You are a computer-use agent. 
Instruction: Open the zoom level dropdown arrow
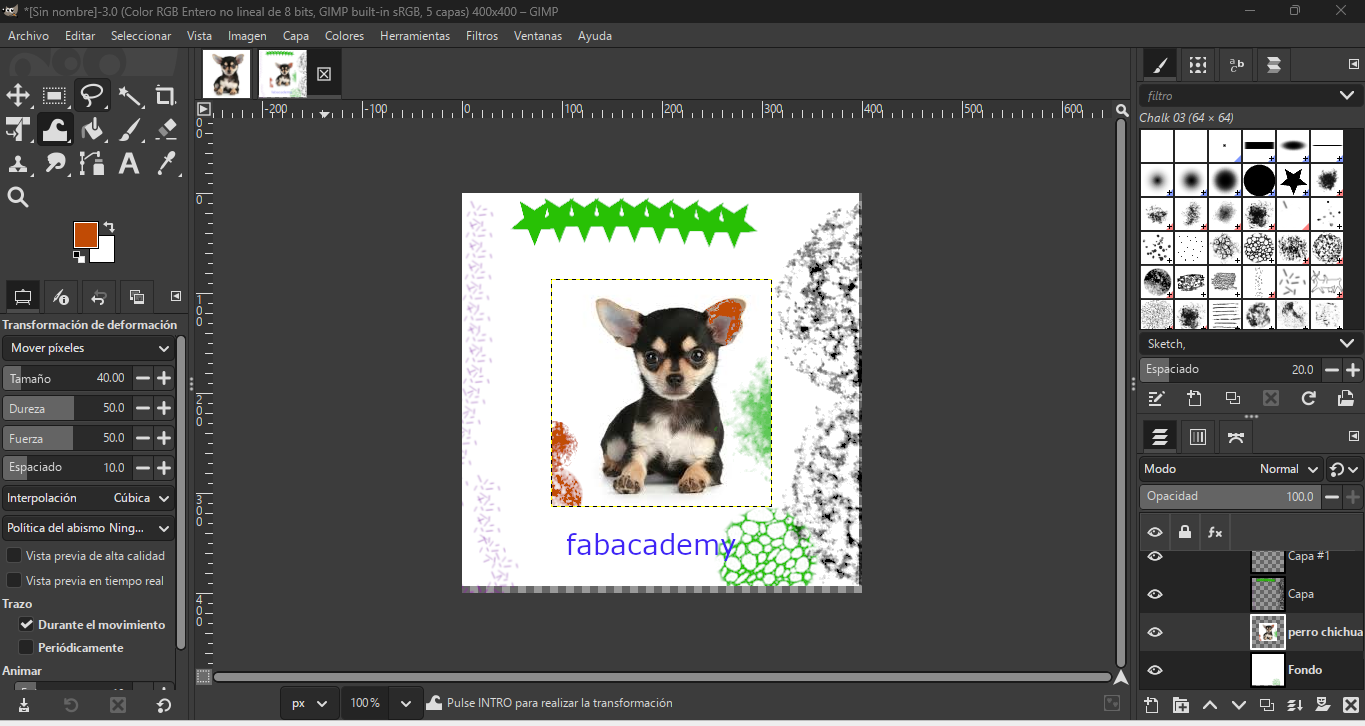pyautogui.click(x=405, y=704)
